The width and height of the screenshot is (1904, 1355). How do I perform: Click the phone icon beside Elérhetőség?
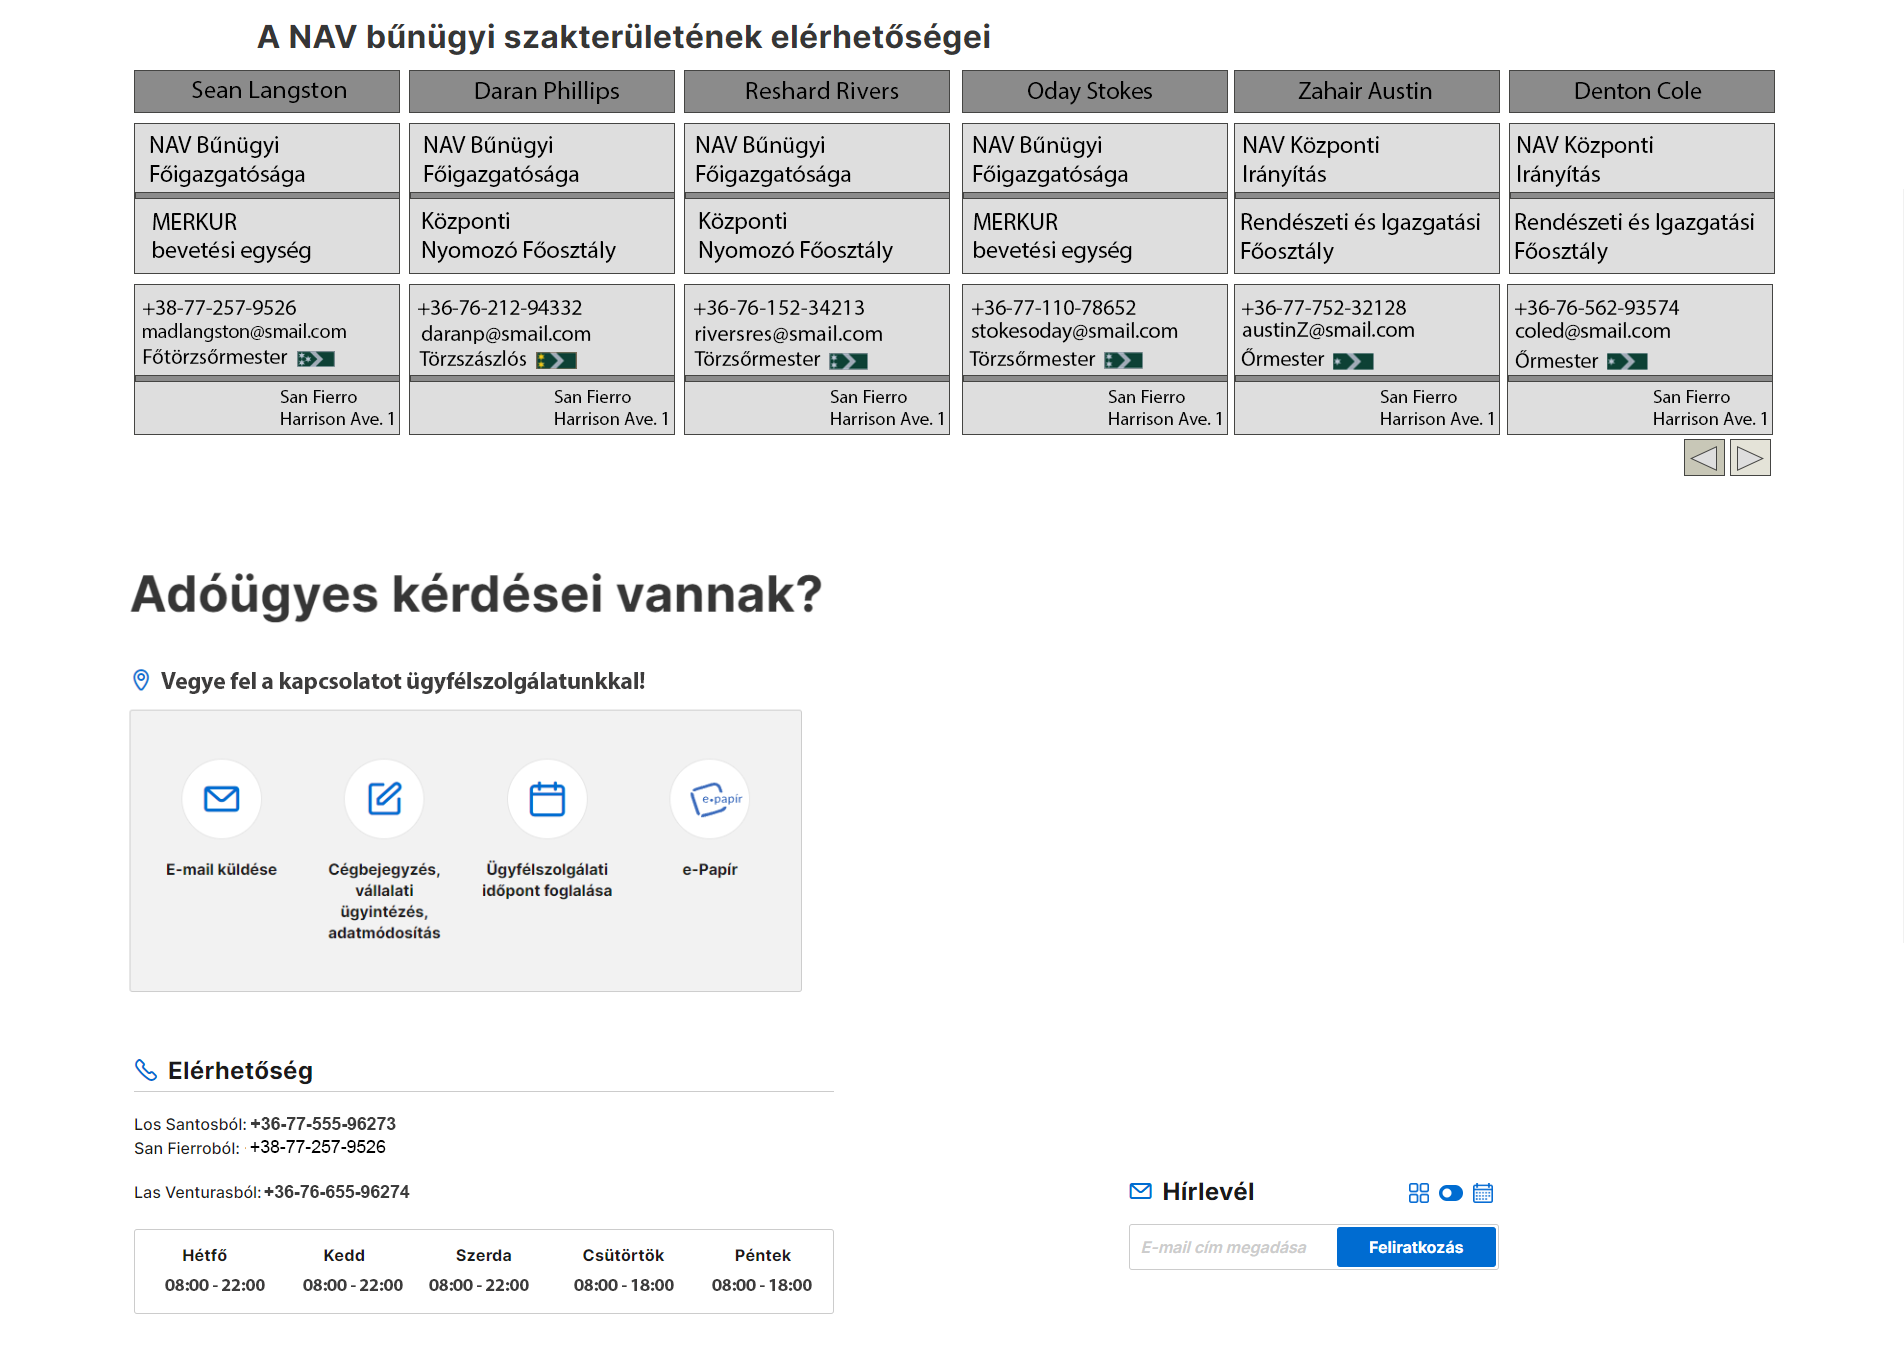[146, 1070]
